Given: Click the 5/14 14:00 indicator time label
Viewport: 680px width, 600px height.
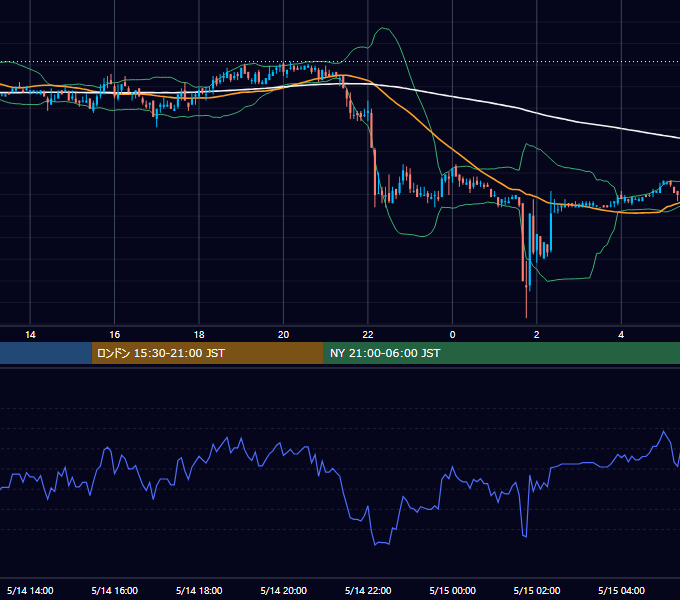Looking at the screenshot, I should [30, 590].
